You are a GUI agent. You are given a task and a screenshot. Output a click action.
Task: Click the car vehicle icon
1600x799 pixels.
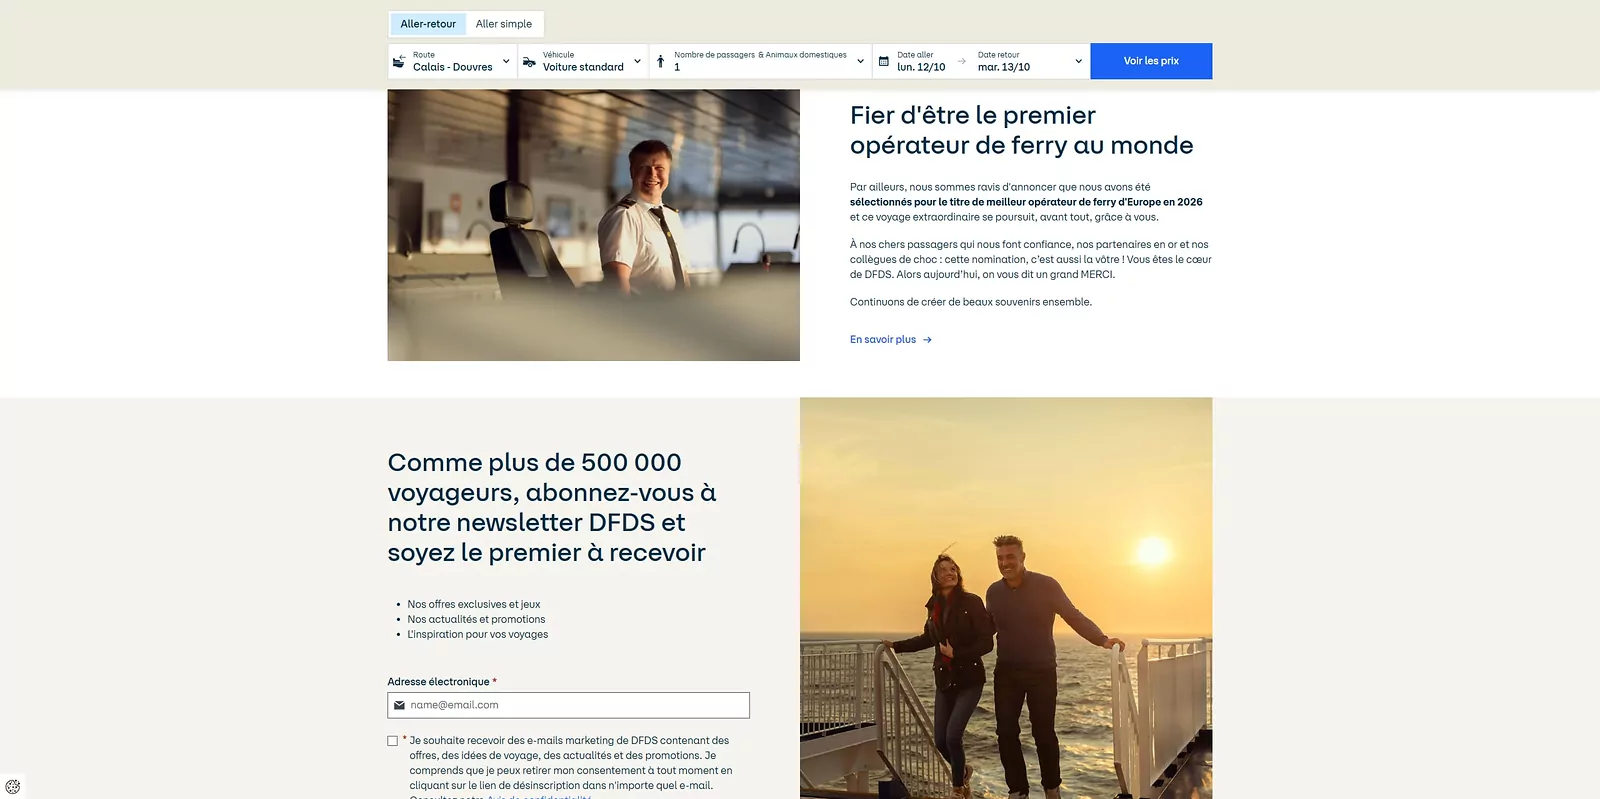click(529, 62)
